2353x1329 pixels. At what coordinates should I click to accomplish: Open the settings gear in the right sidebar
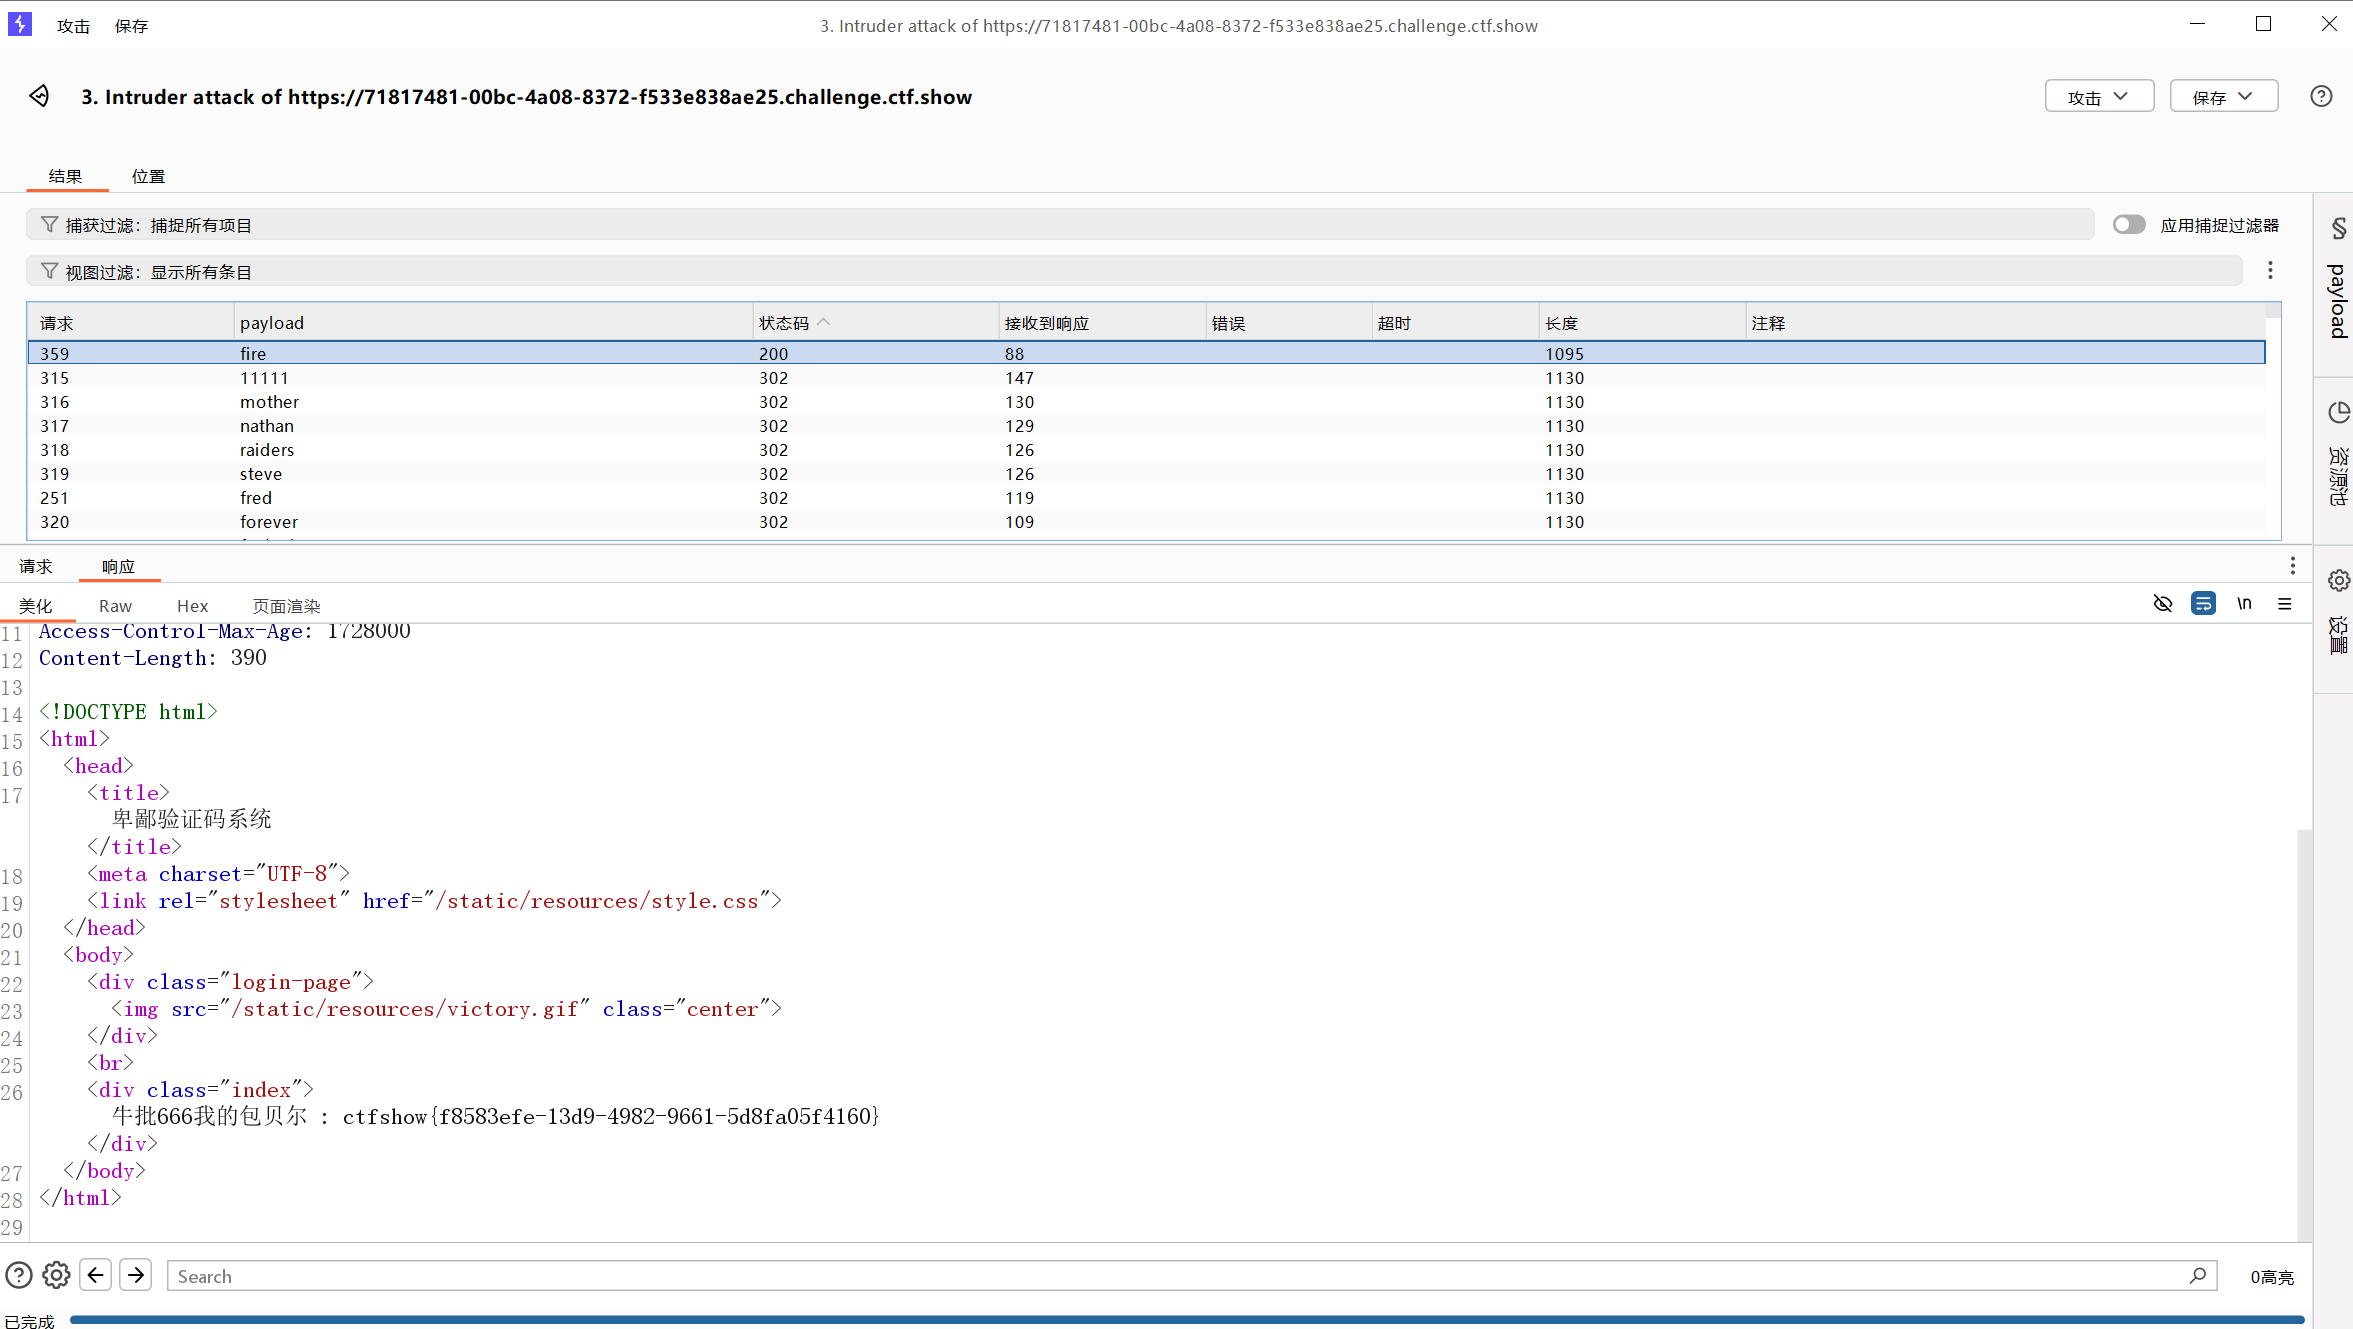coord(2338,581)
